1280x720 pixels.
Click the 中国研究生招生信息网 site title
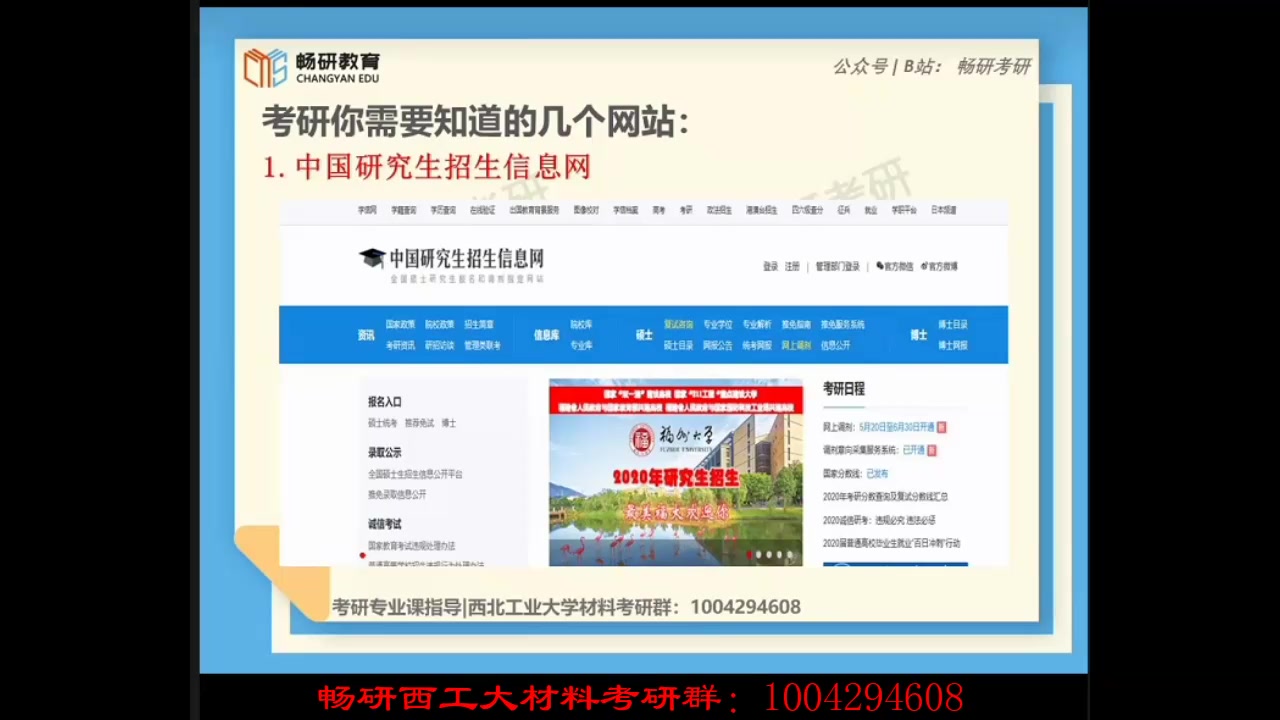(x=467, y=259)
